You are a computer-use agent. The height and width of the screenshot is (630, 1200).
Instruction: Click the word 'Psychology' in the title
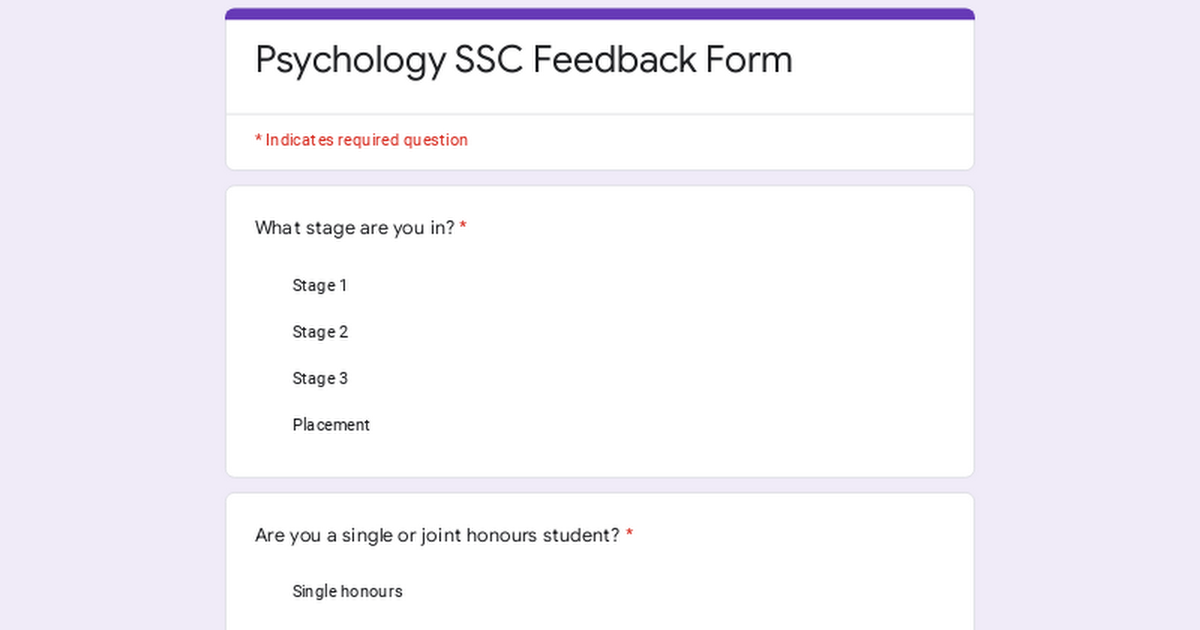point(349,60)
